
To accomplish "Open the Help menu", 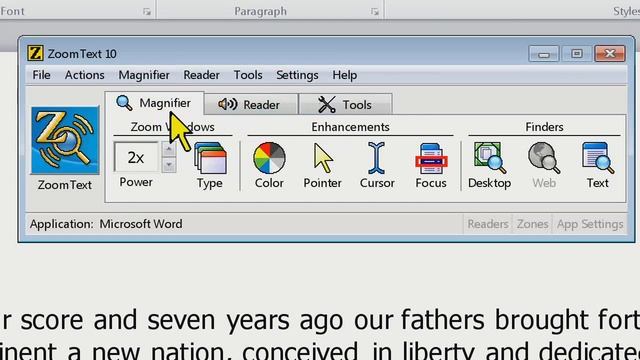I will tap(344, 75).
